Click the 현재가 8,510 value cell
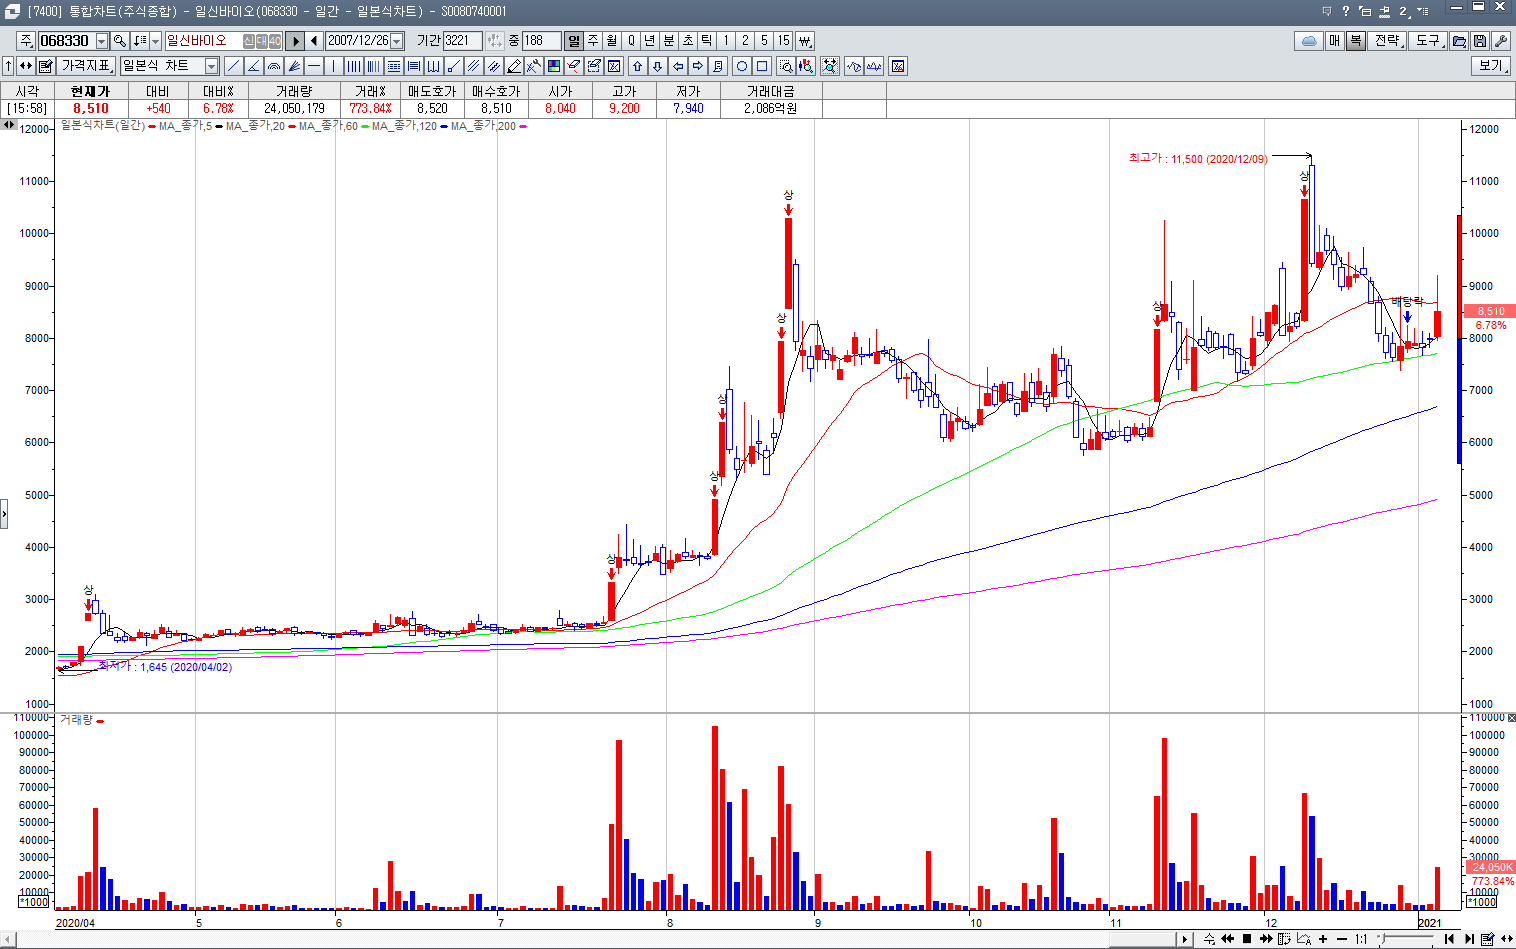 click(x=90, y=108)
